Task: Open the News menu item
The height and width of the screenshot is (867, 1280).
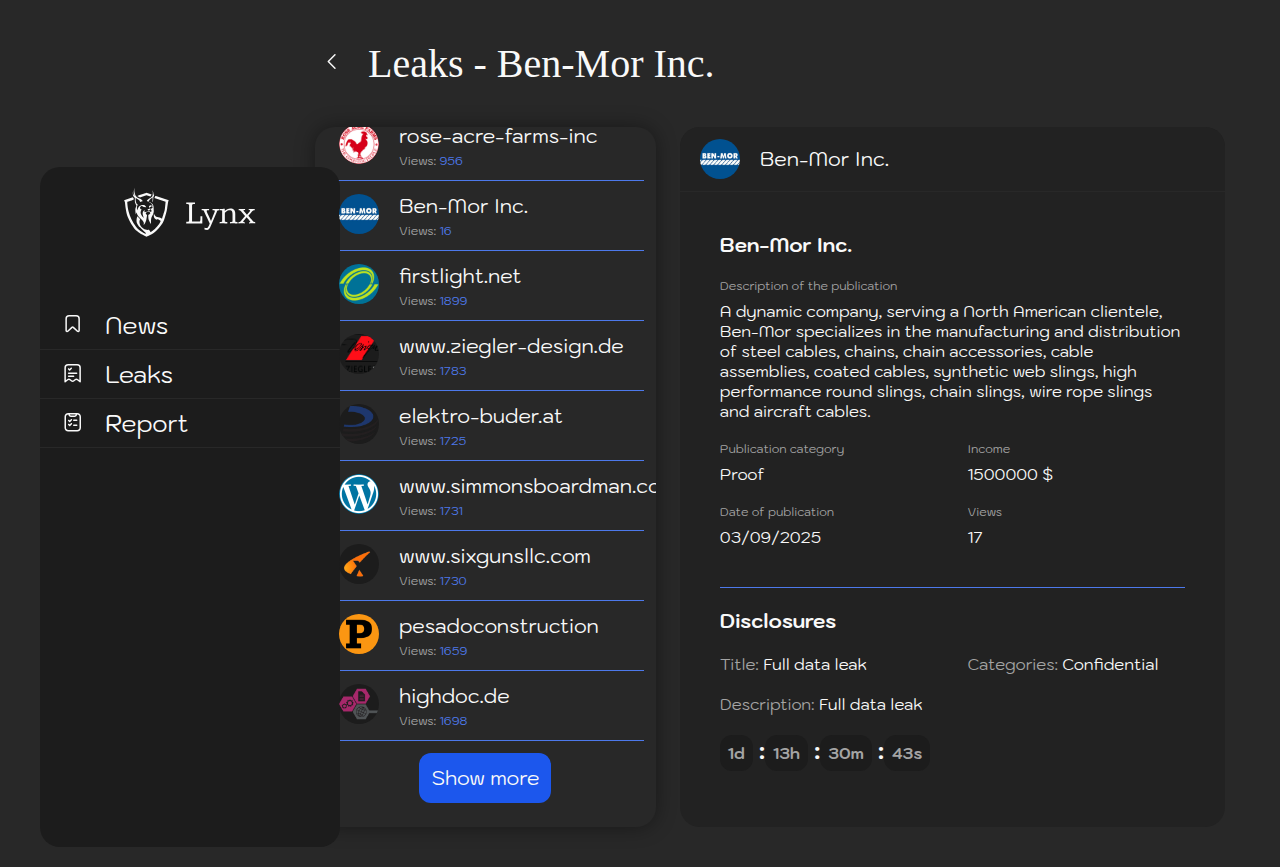Action: (190, 325)
